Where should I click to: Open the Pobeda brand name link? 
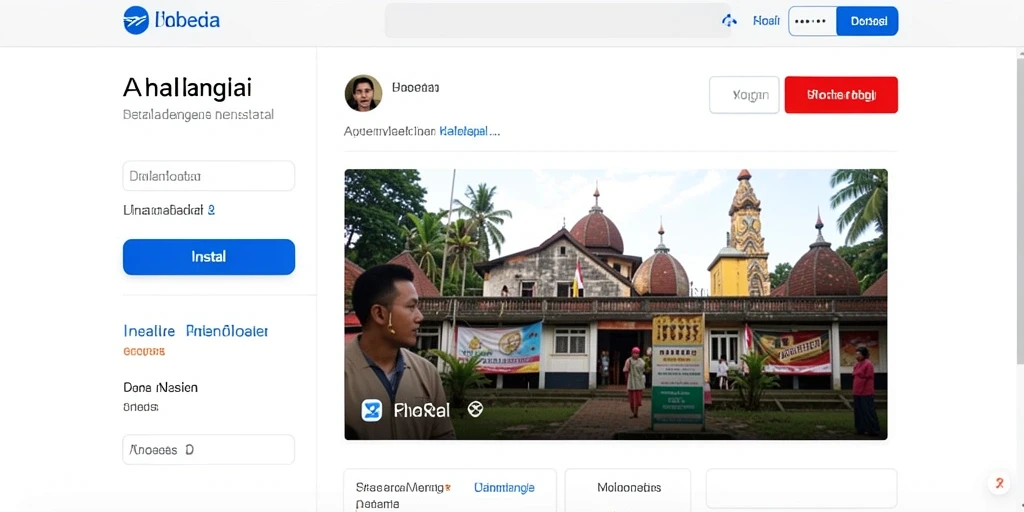[x=187, y=20]
